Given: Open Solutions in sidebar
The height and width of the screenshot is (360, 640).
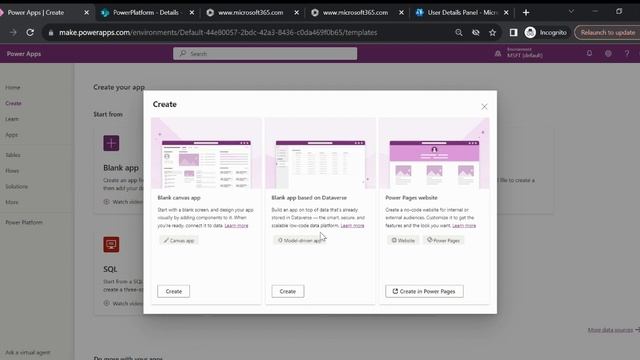Looking at the screenshot, I should click(16, 187).
